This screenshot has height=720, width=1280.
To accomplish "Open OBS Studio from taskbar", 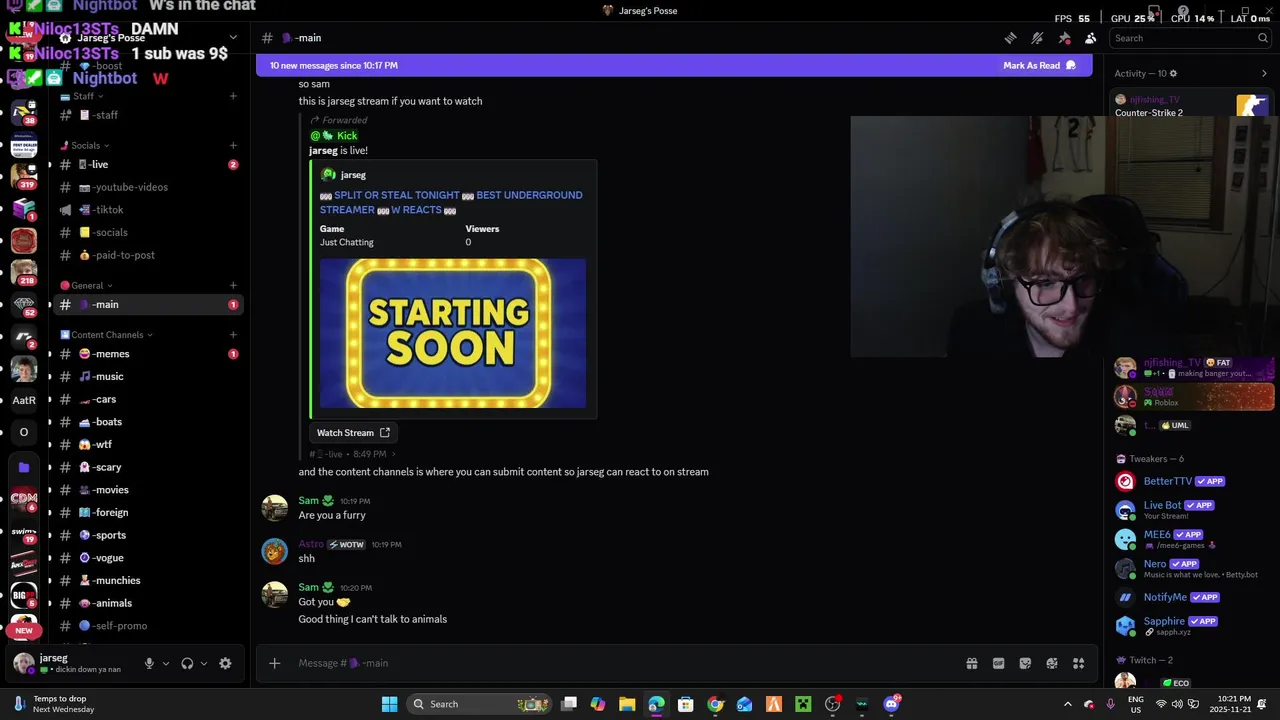I will (832, 704).
